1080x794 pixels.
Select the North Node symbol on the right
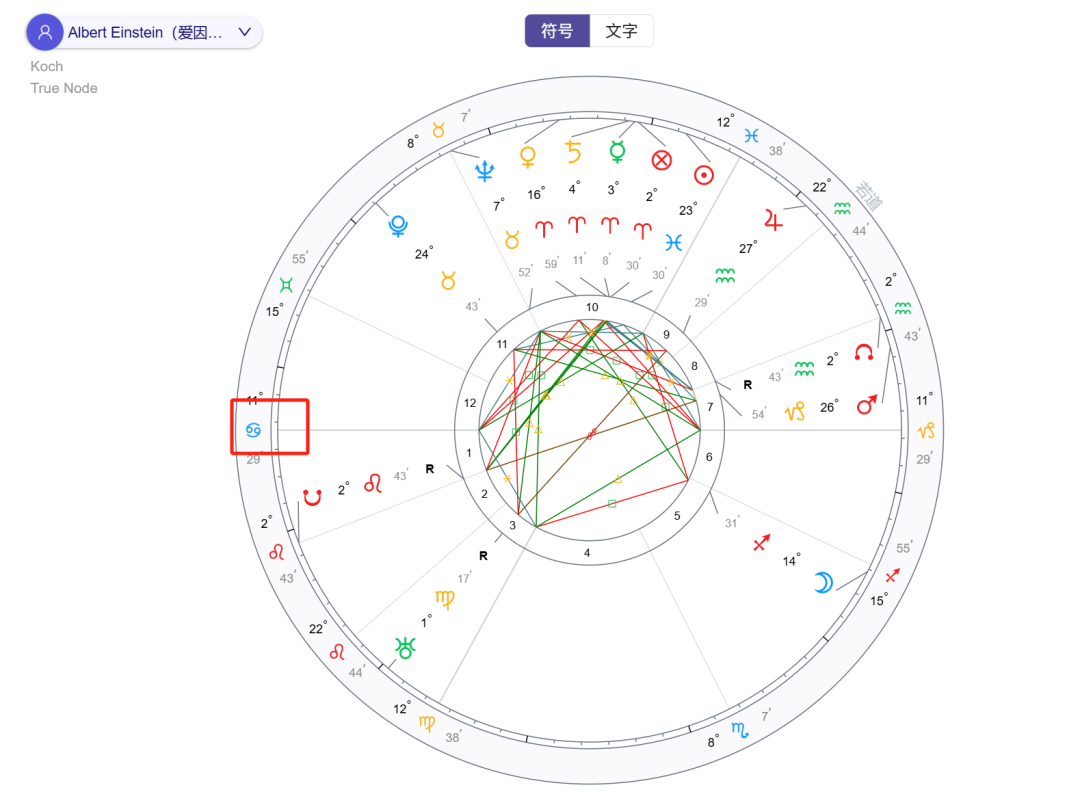(864, 352)
